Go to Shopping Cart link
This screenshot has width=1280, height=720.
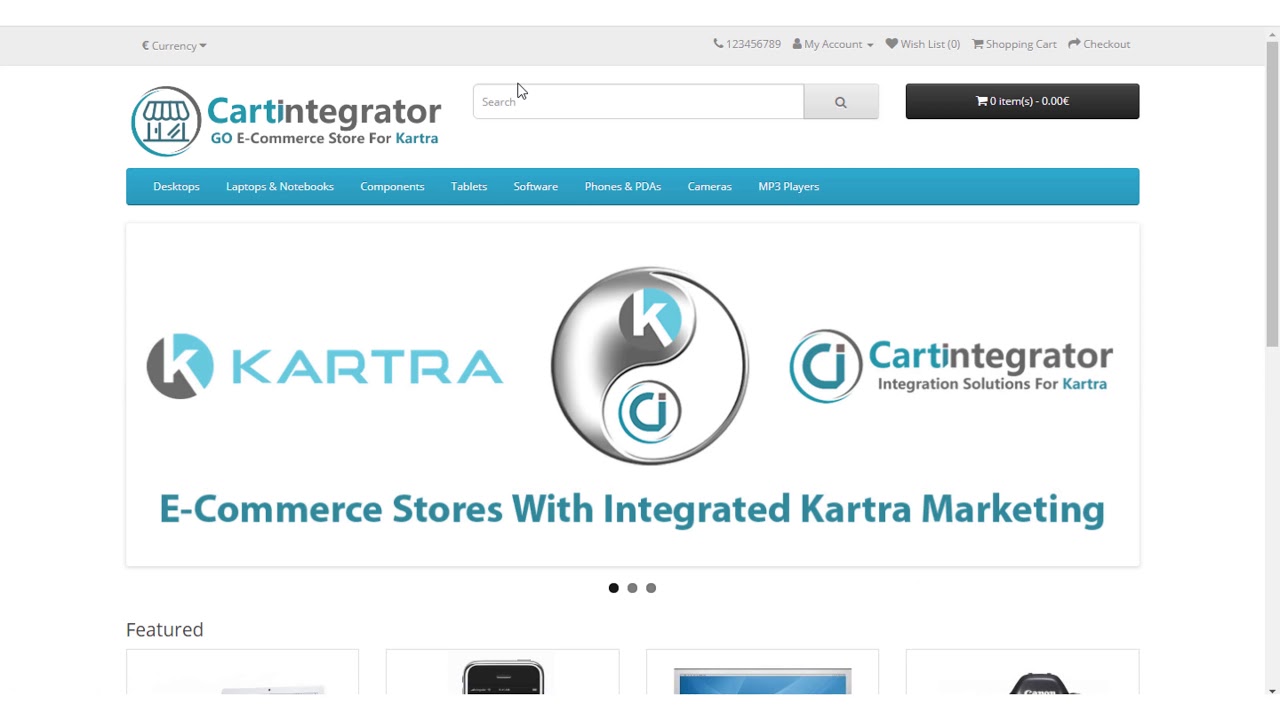pyautogui.click(x=1014, y=44)
